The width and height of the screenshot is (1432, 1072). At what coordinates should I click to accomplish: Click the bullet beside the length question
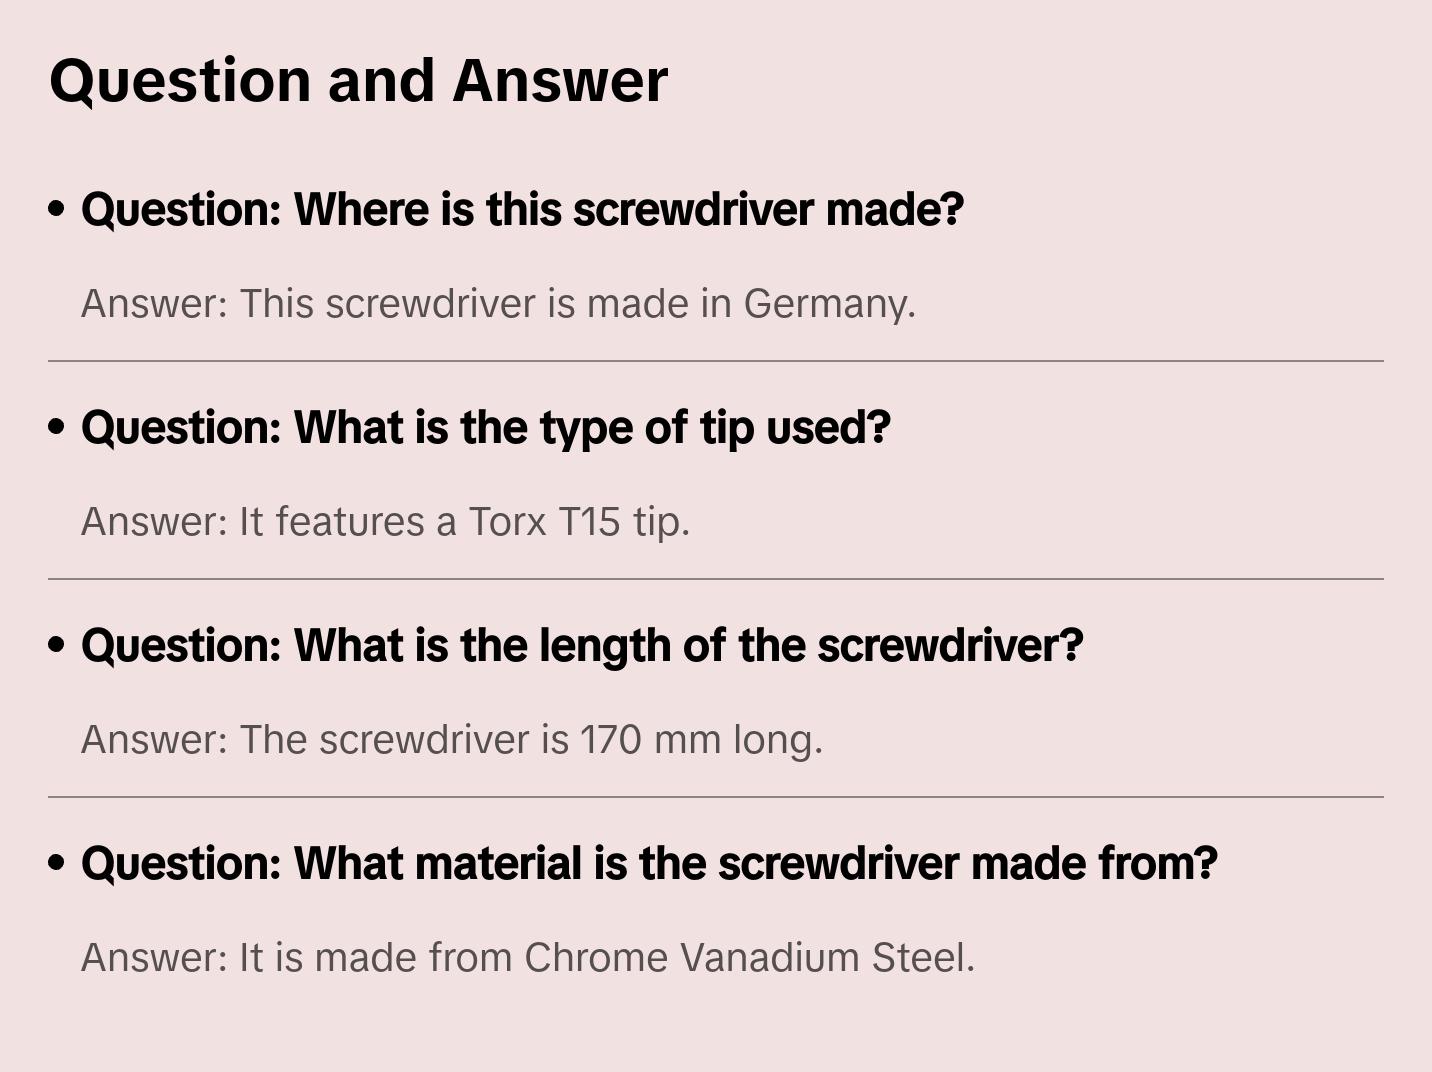tap(57, 645)
